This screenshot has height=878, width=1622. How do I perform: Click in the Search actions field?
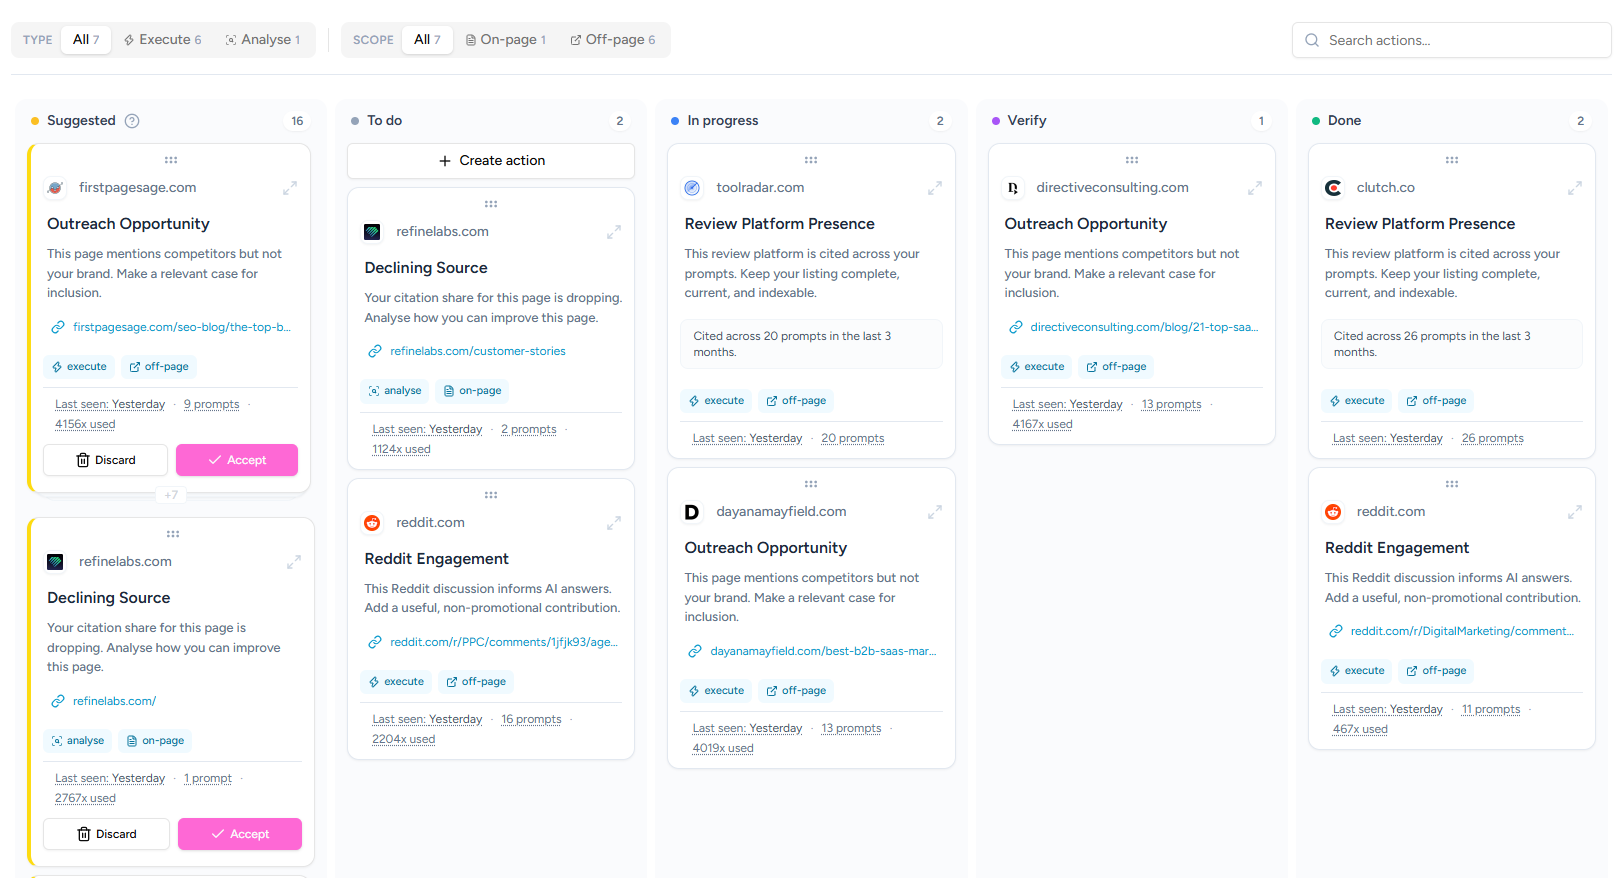[x=1452, y=40]
